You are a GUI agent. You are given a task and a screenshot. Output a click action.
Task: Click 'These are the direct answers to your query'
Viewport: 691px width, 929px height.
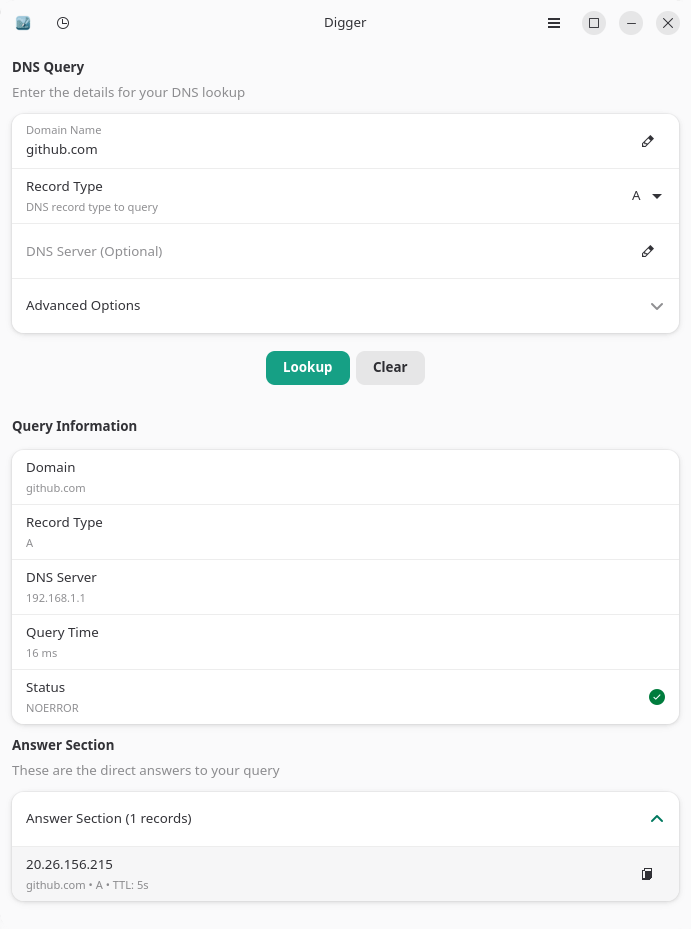tap(146, 770)
